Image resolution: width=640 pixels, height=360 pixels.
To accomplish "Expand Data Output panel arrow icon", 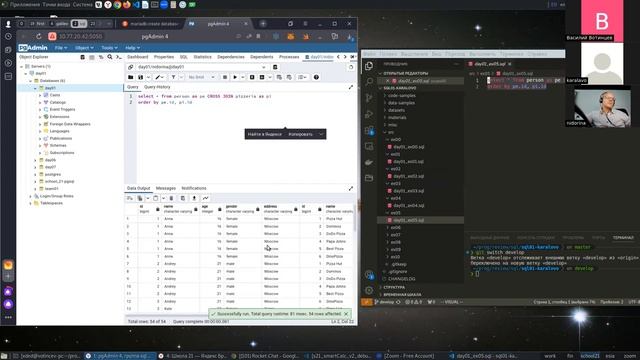I will 351,188.
